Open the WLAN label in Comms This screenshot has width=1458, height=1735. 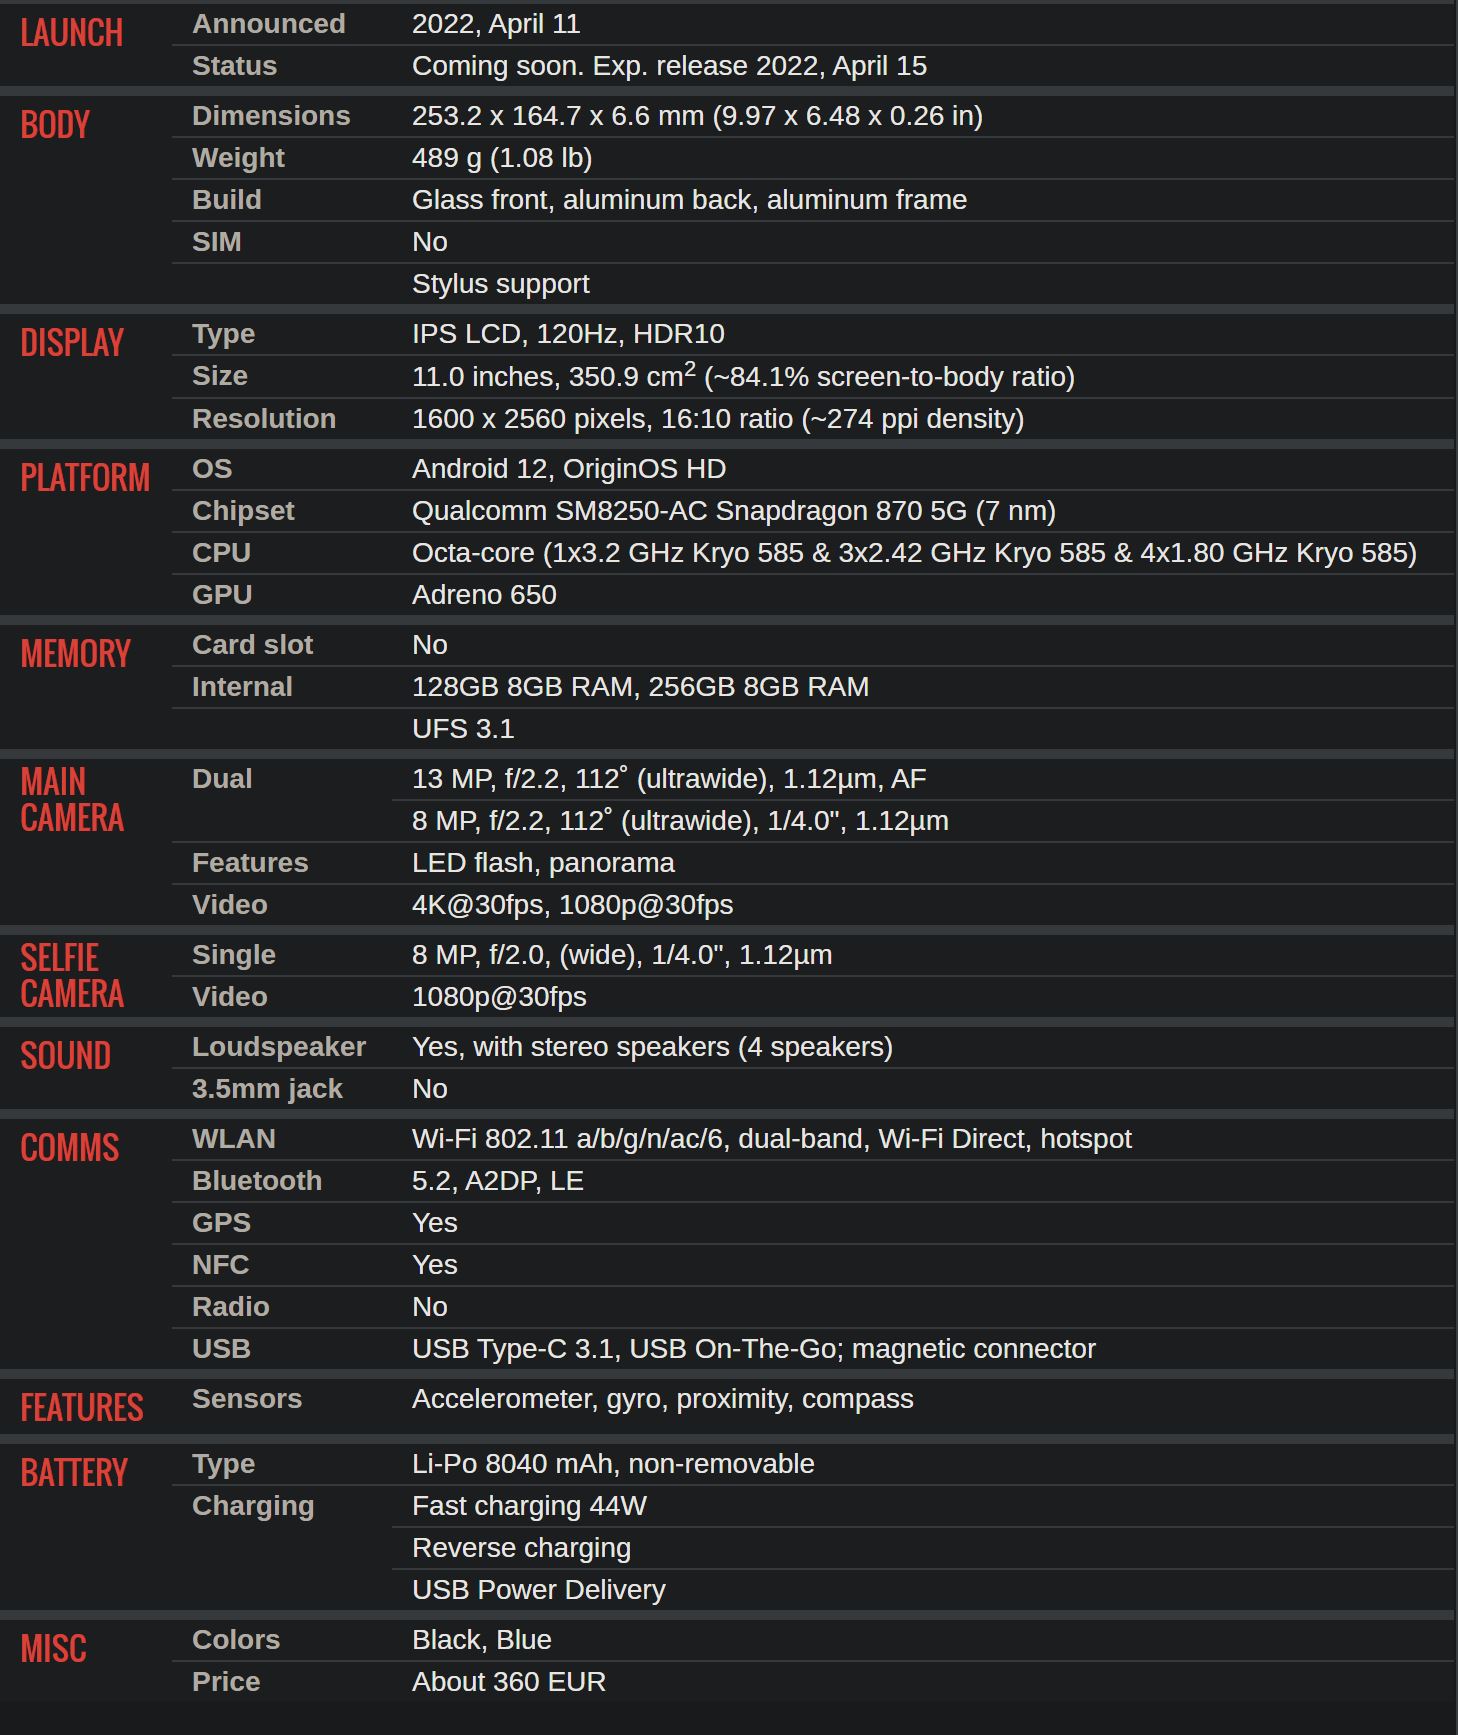tap(233, 1139)
